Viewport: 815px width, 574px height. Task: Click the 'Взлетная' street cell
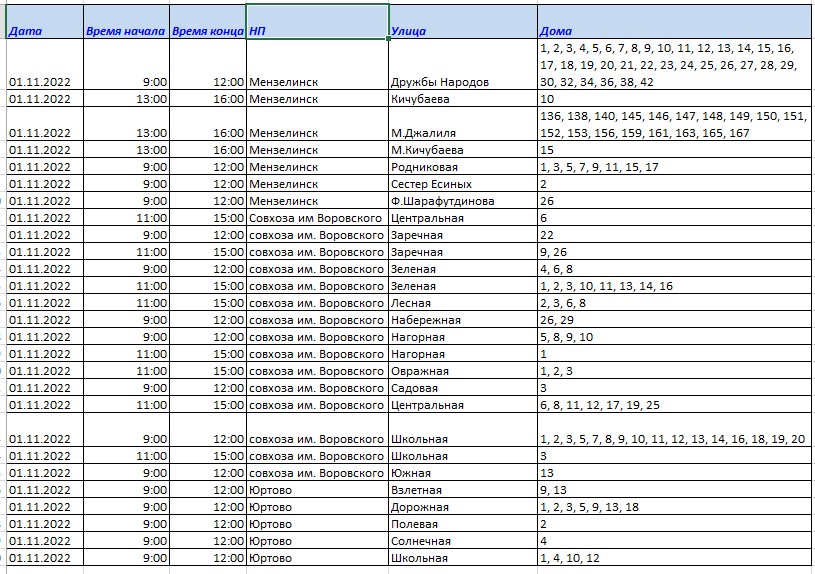tap(461, 490)
